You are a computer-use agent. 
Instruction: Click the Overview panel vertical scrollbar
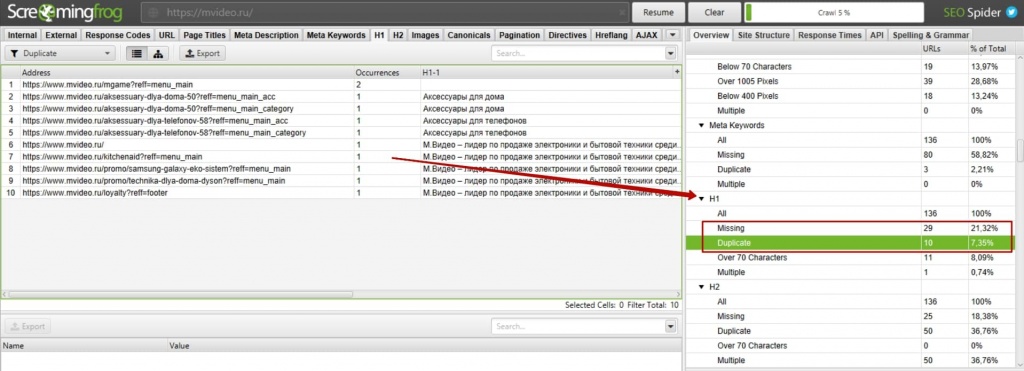coord(1019,150)
